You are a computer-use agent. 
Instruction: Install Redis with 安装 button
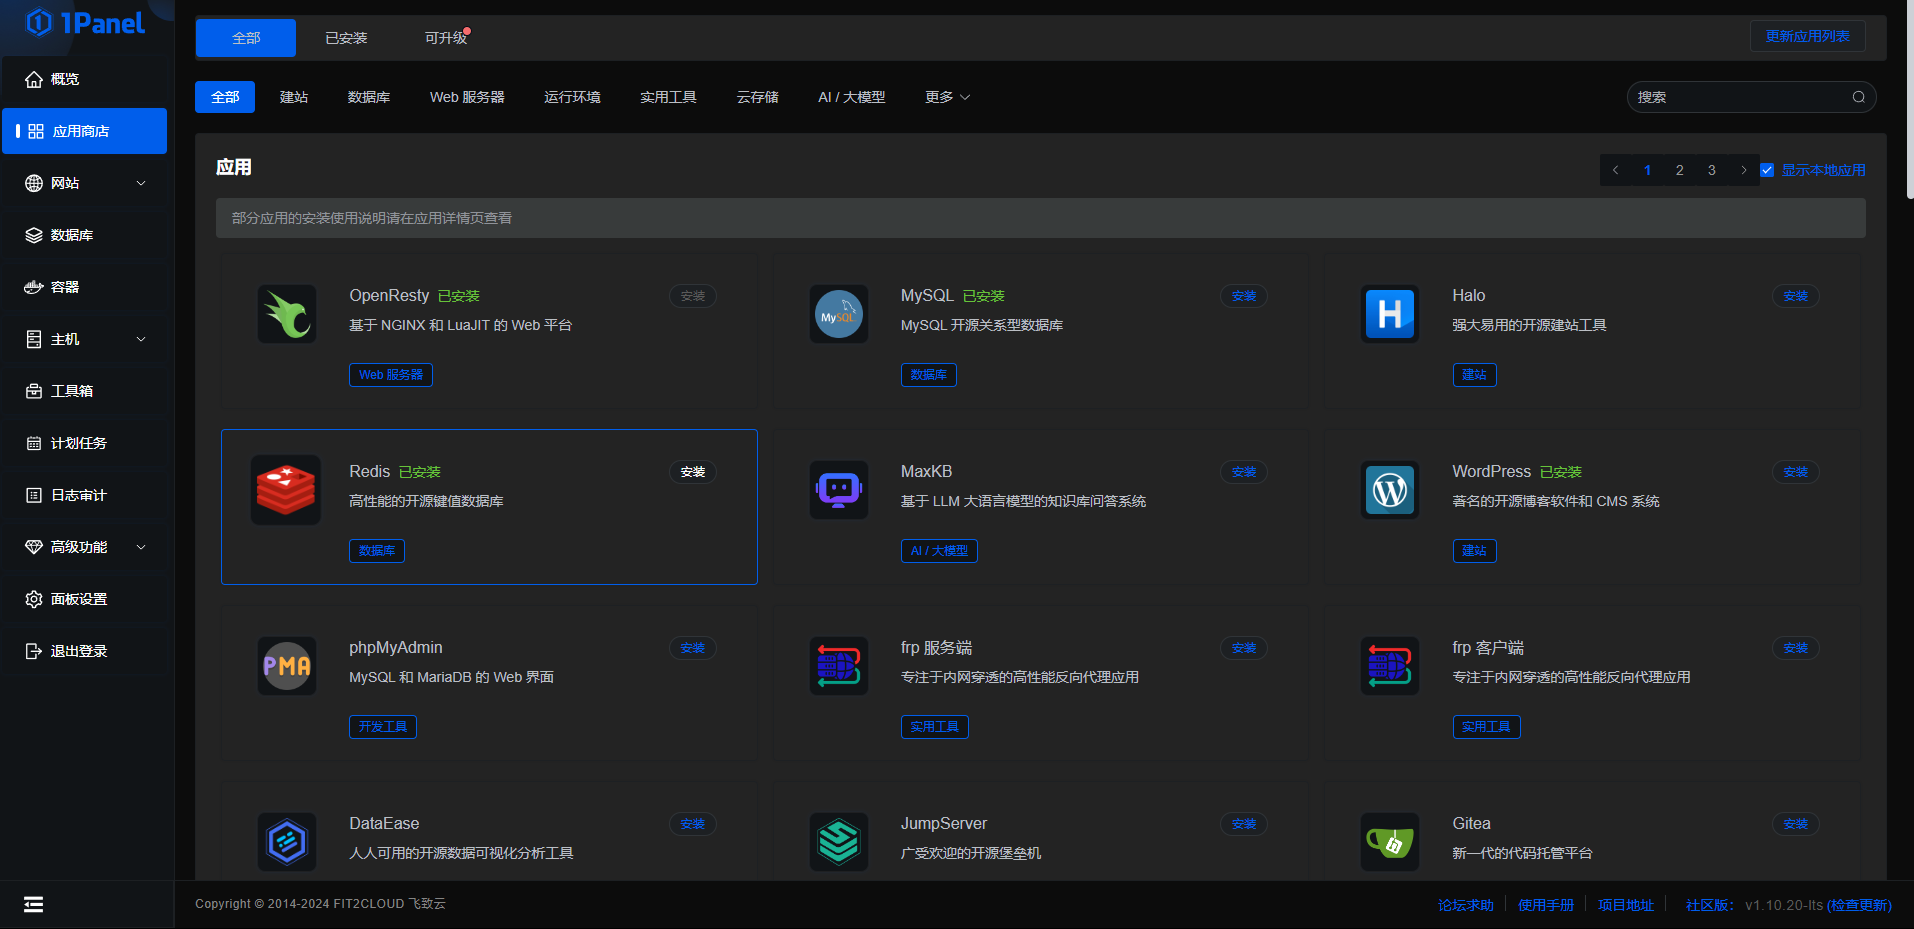(x=693, y=472)
